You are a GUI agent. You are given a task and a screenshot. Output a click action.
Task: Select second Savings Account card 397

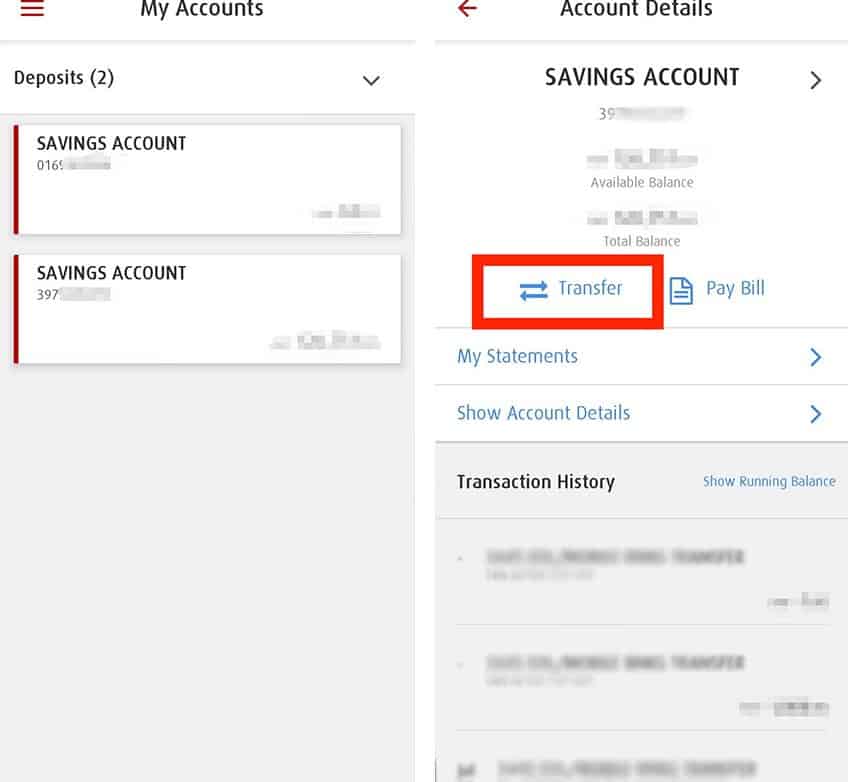[208, 309]
